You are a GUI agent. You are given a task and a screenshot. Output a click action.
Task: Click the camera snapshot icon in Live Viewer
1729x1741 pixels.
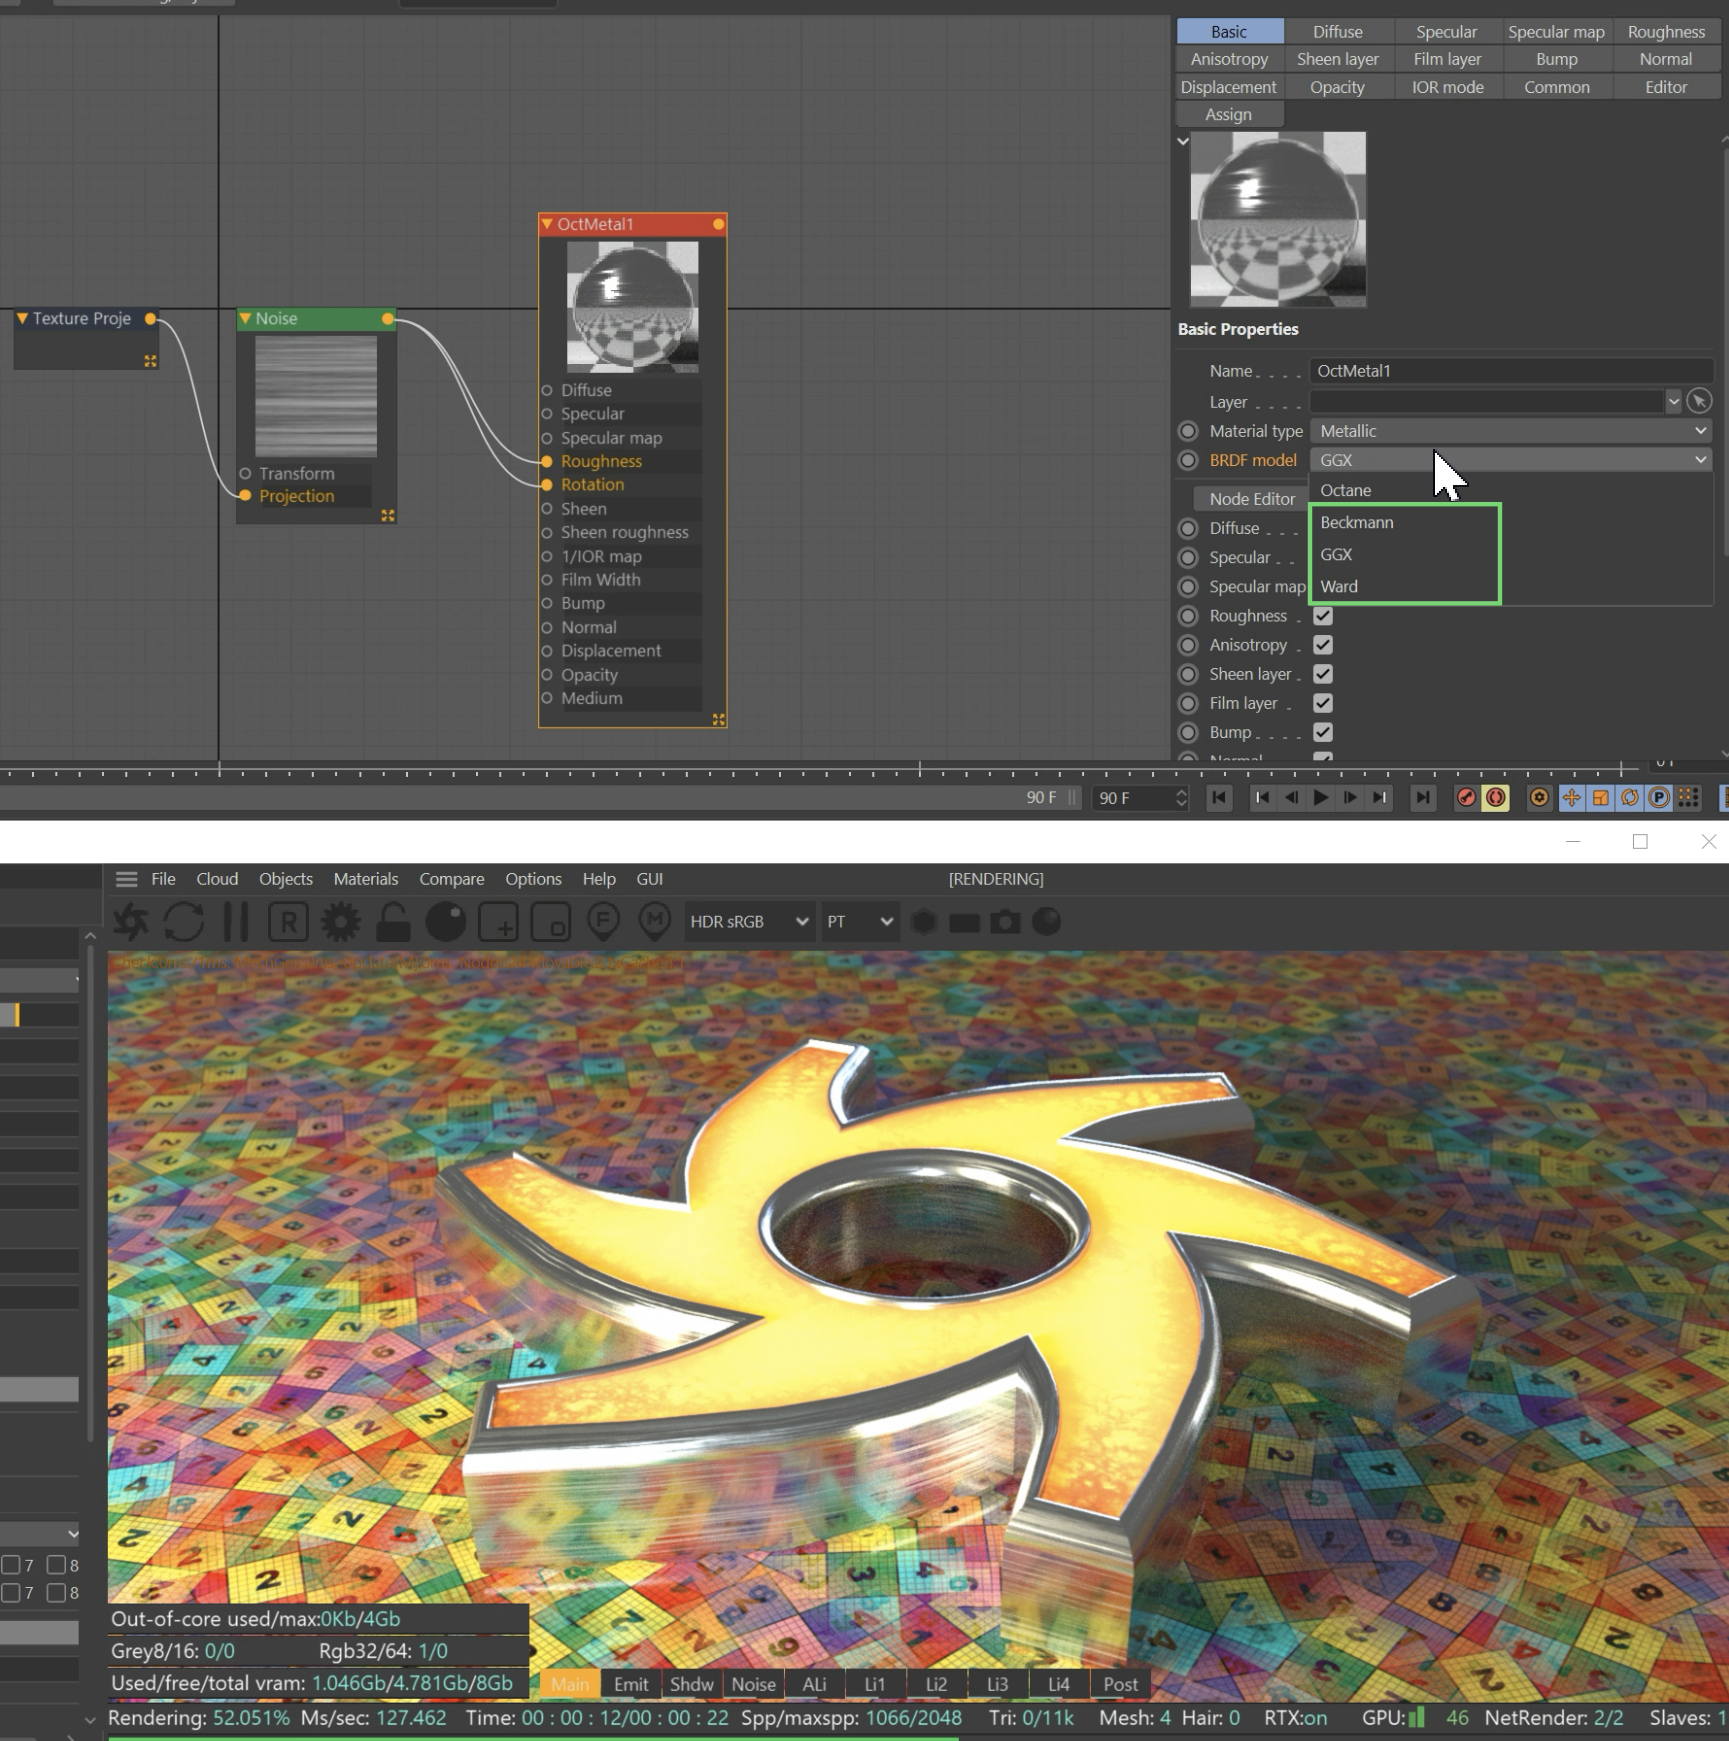pos(1006,921)
